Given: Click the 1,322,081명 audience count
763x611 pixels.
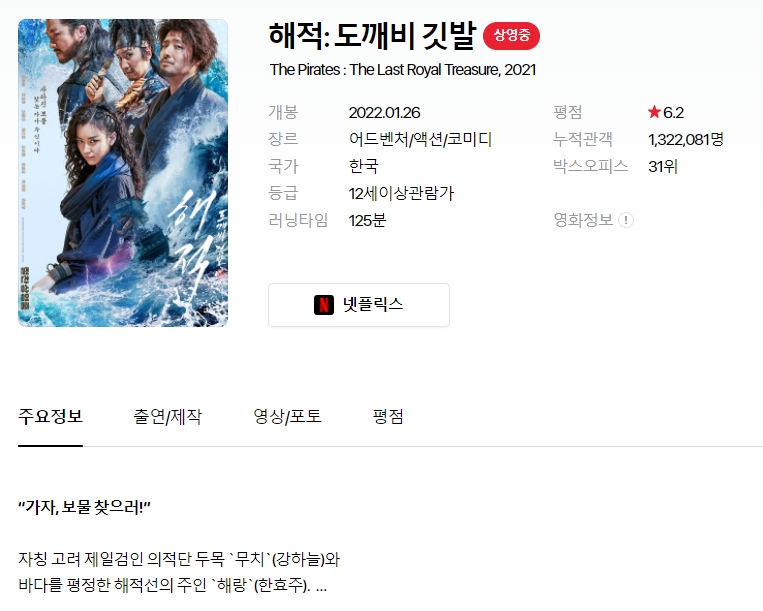Looking at the screenshot, I should (x=686, y=140).
